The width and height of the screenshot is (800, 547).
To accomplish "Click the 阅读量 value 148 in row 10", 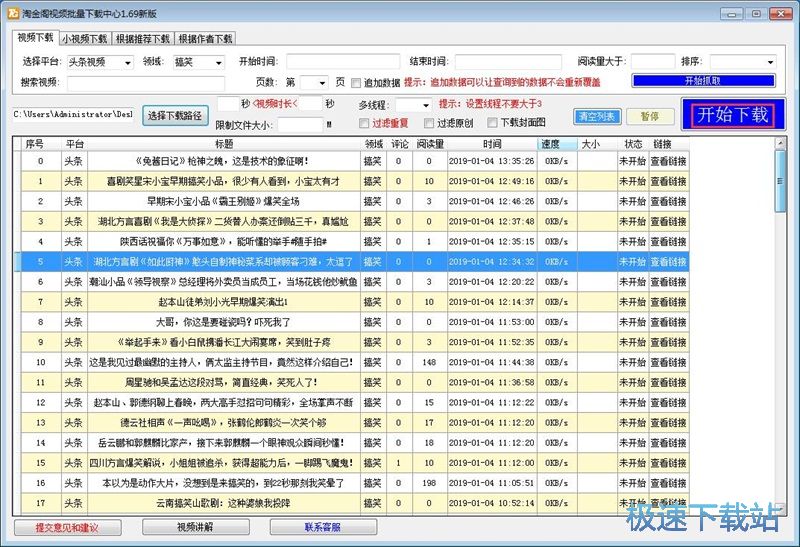I will click(x=429, y=362).
